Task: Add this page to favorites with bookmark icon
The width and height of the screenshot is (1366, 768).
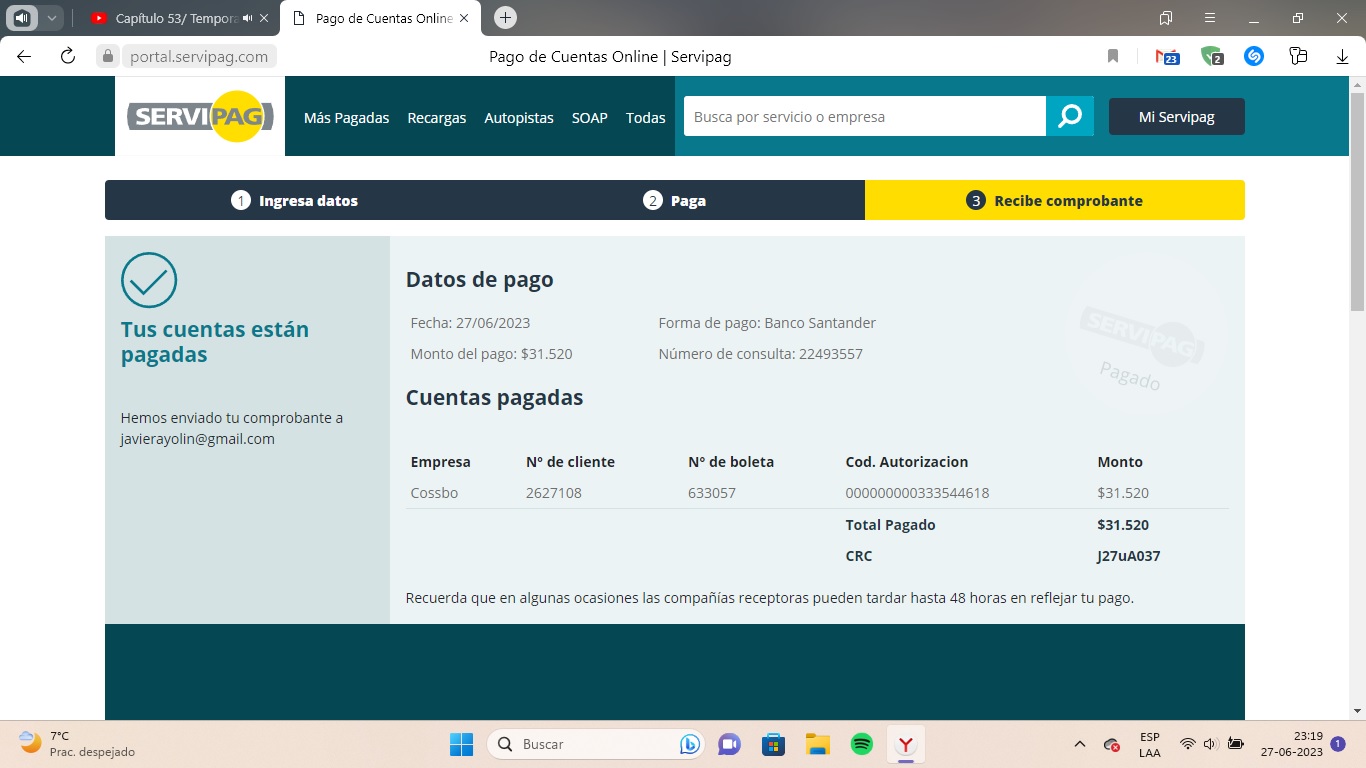Action: click(1113, 57)
